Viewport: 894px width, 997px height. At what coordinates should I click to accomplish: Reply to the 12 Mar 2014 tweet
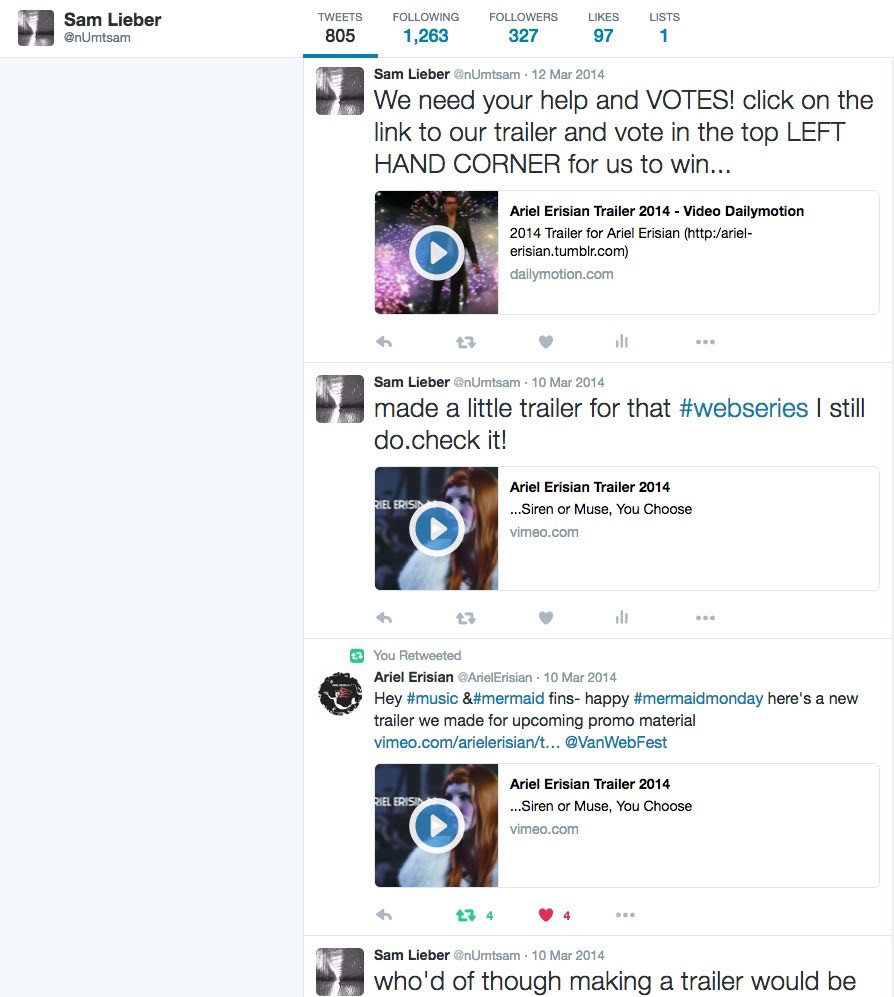tap(384, 342)
